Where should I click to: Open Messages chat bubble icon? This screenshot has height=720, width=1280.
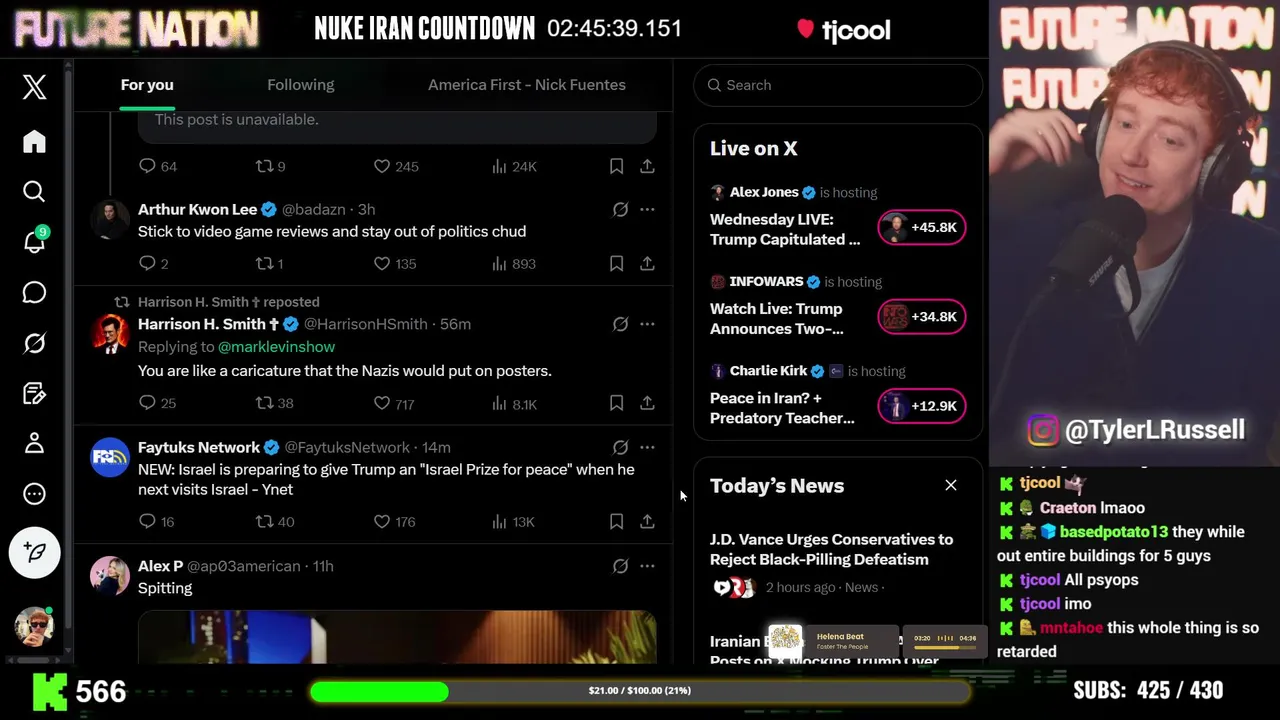(34, 292)
